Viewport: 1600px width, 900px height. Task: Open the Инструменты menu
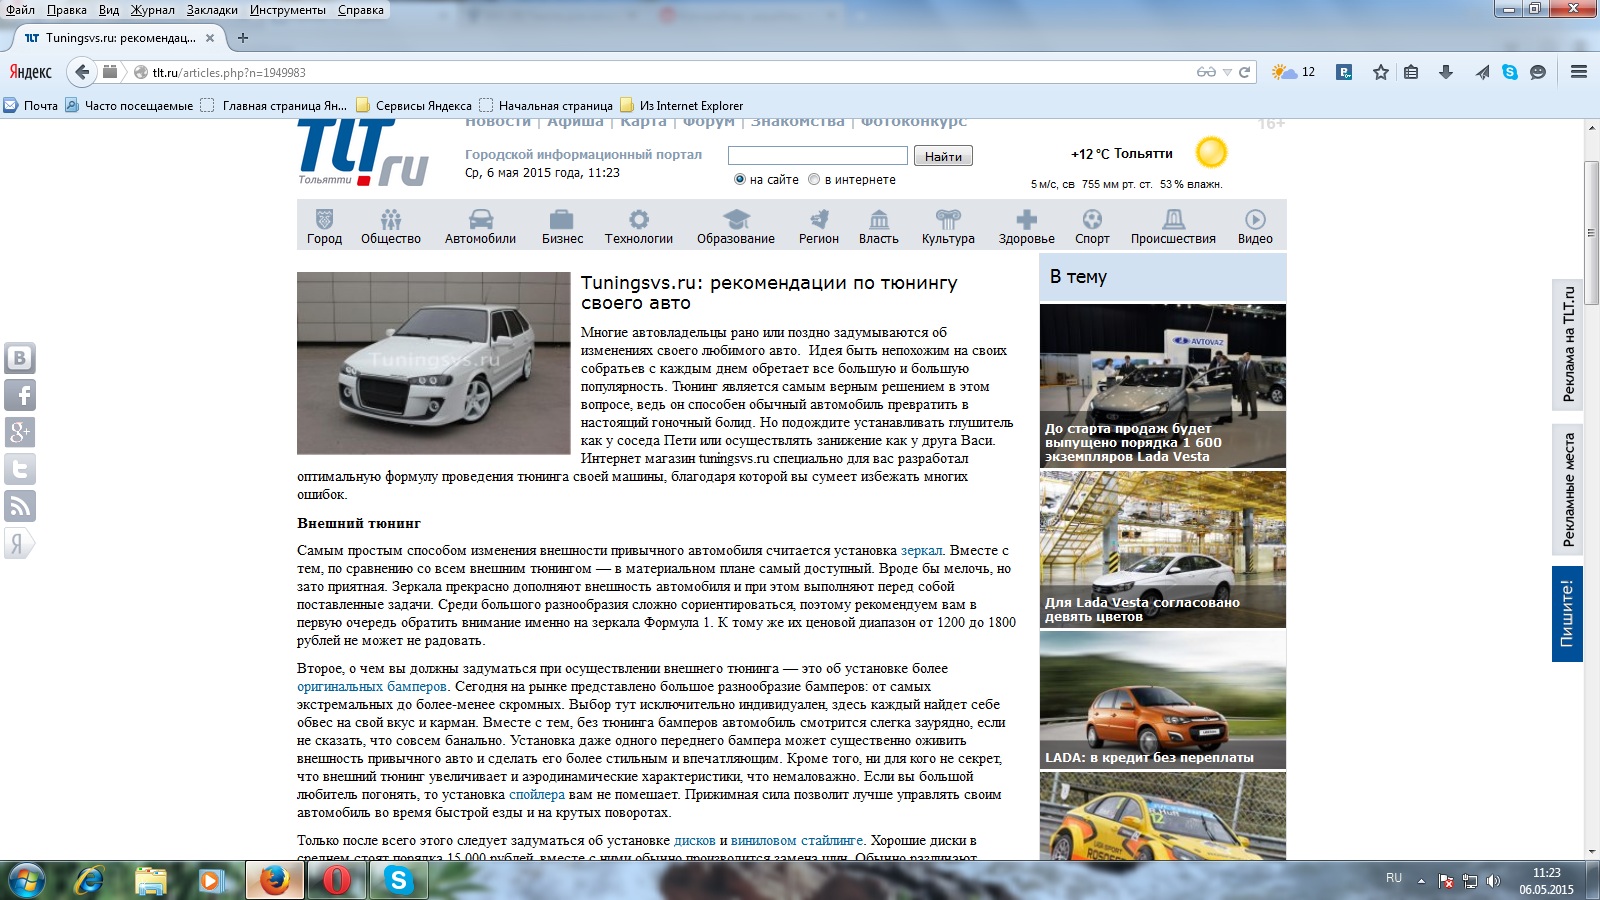click(288, 10)
